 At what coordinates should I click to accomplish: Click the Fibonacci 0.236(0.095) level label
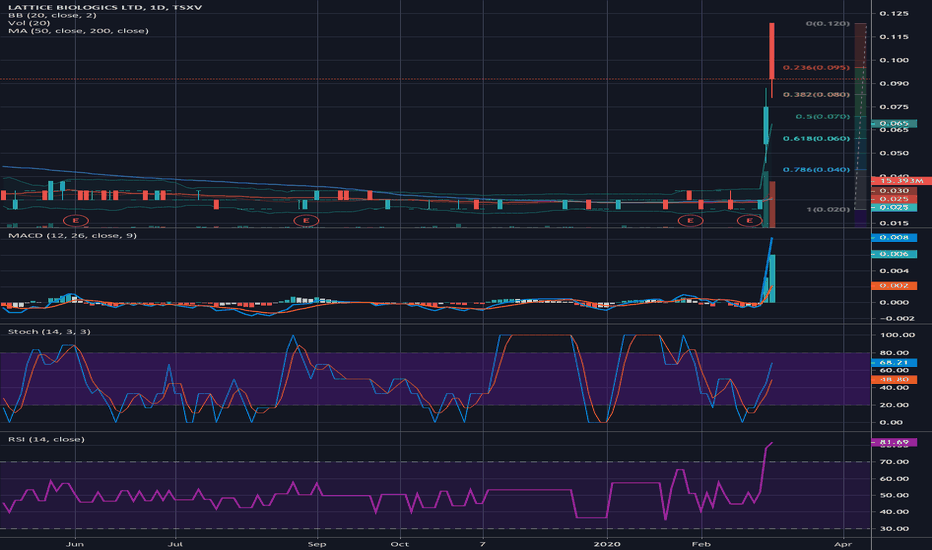pos(816,67)
